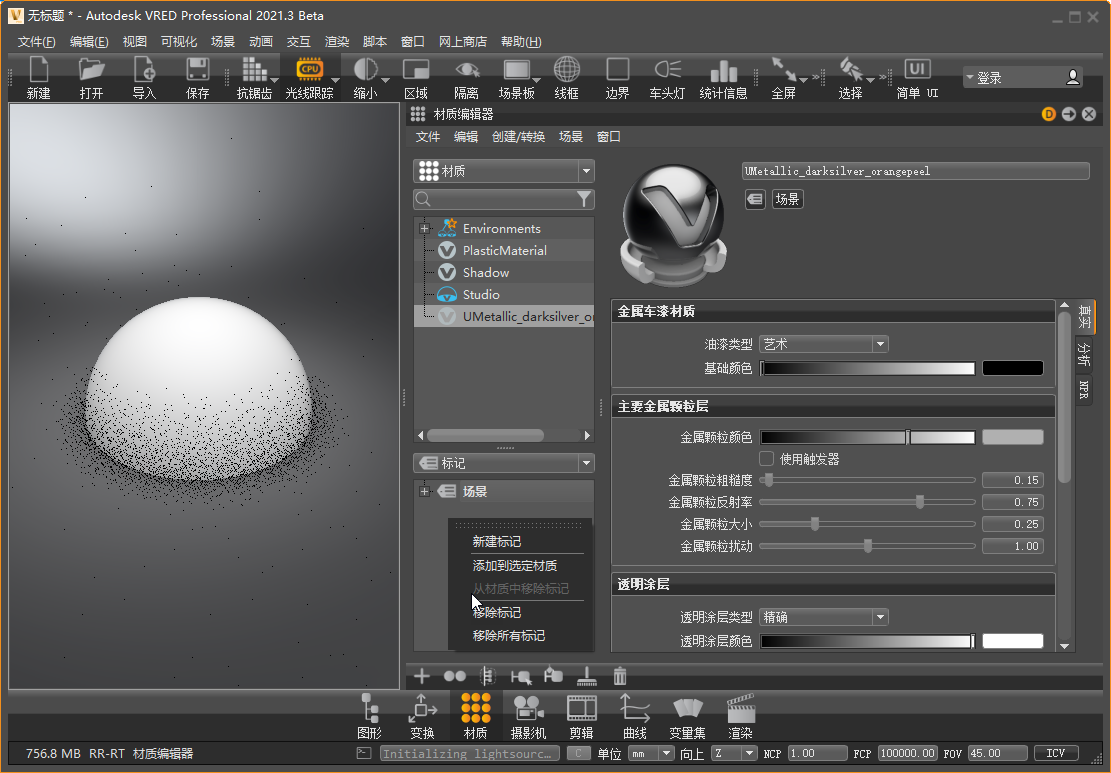The width and height of the screenshot is (1111, 773).
Task: Open a file with the 打开 icon
Action: (91, 78)
